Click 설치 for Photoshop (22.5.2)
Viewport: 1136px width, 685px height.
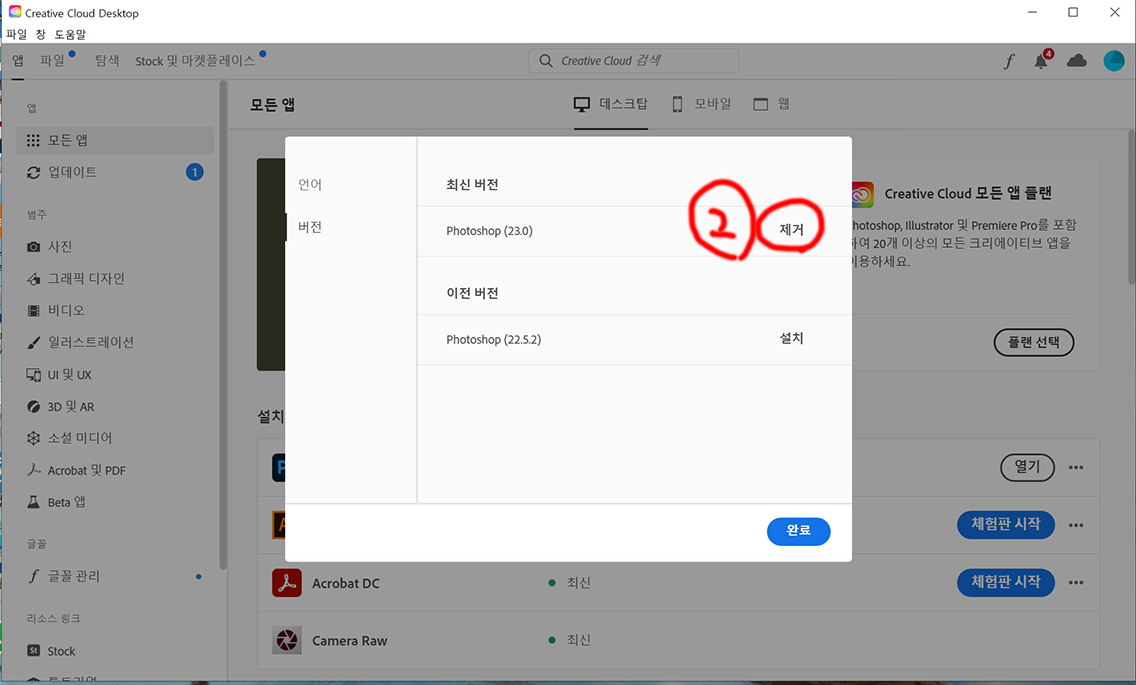pos(791,339)
